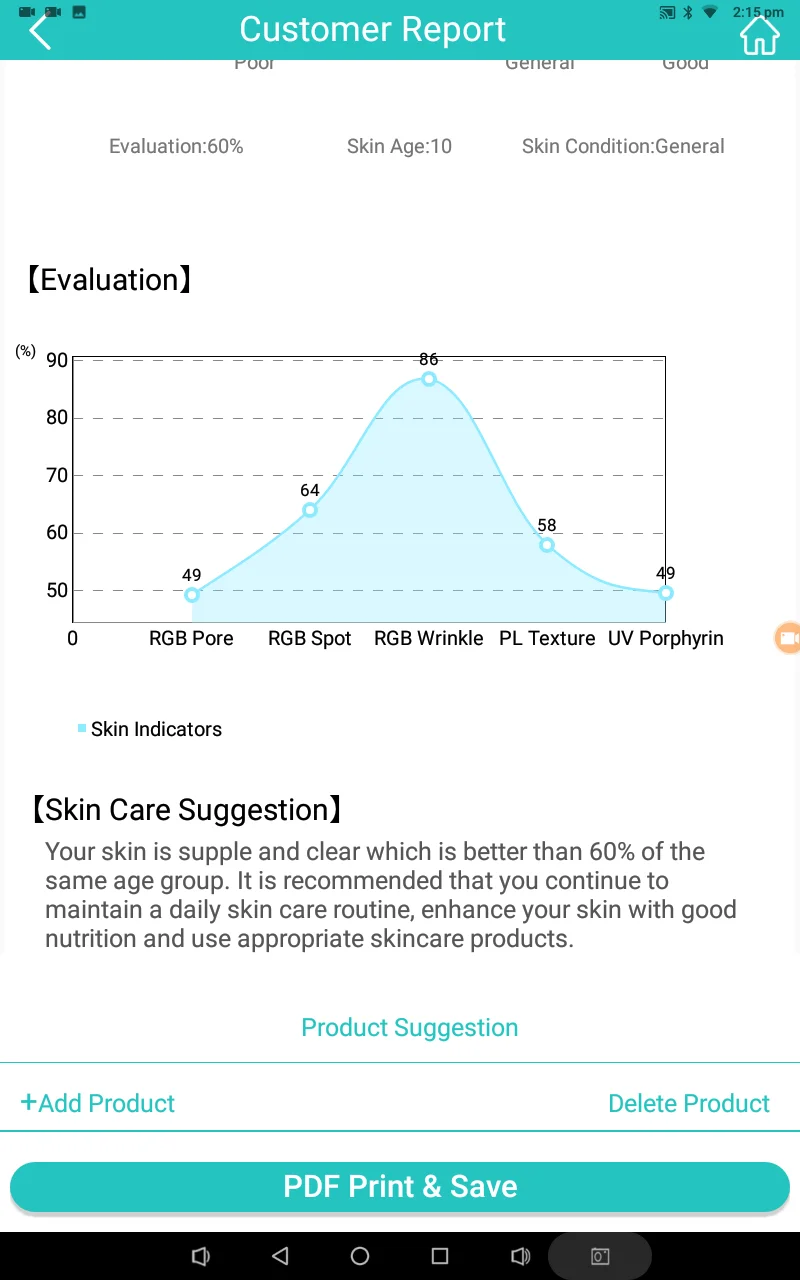Viewport: 800px width, 1280px height.
Task: Click the PL Texture data point at 58
Action: pyautogui.click(x=547, y=545)
